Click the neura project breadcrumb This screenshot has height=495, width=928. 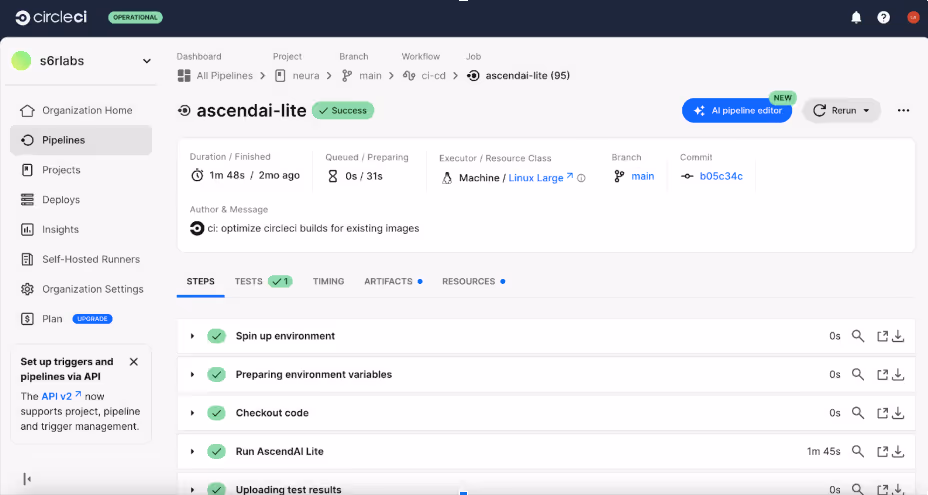297,76
